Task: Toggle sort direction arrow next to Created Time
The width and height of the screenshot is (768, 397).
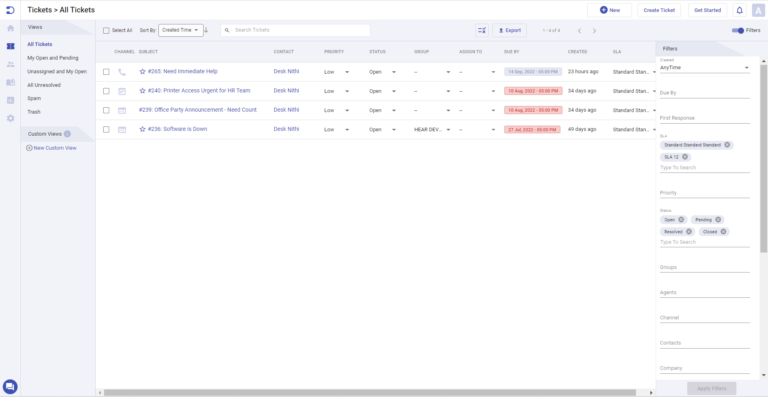Action: [206, 30]
